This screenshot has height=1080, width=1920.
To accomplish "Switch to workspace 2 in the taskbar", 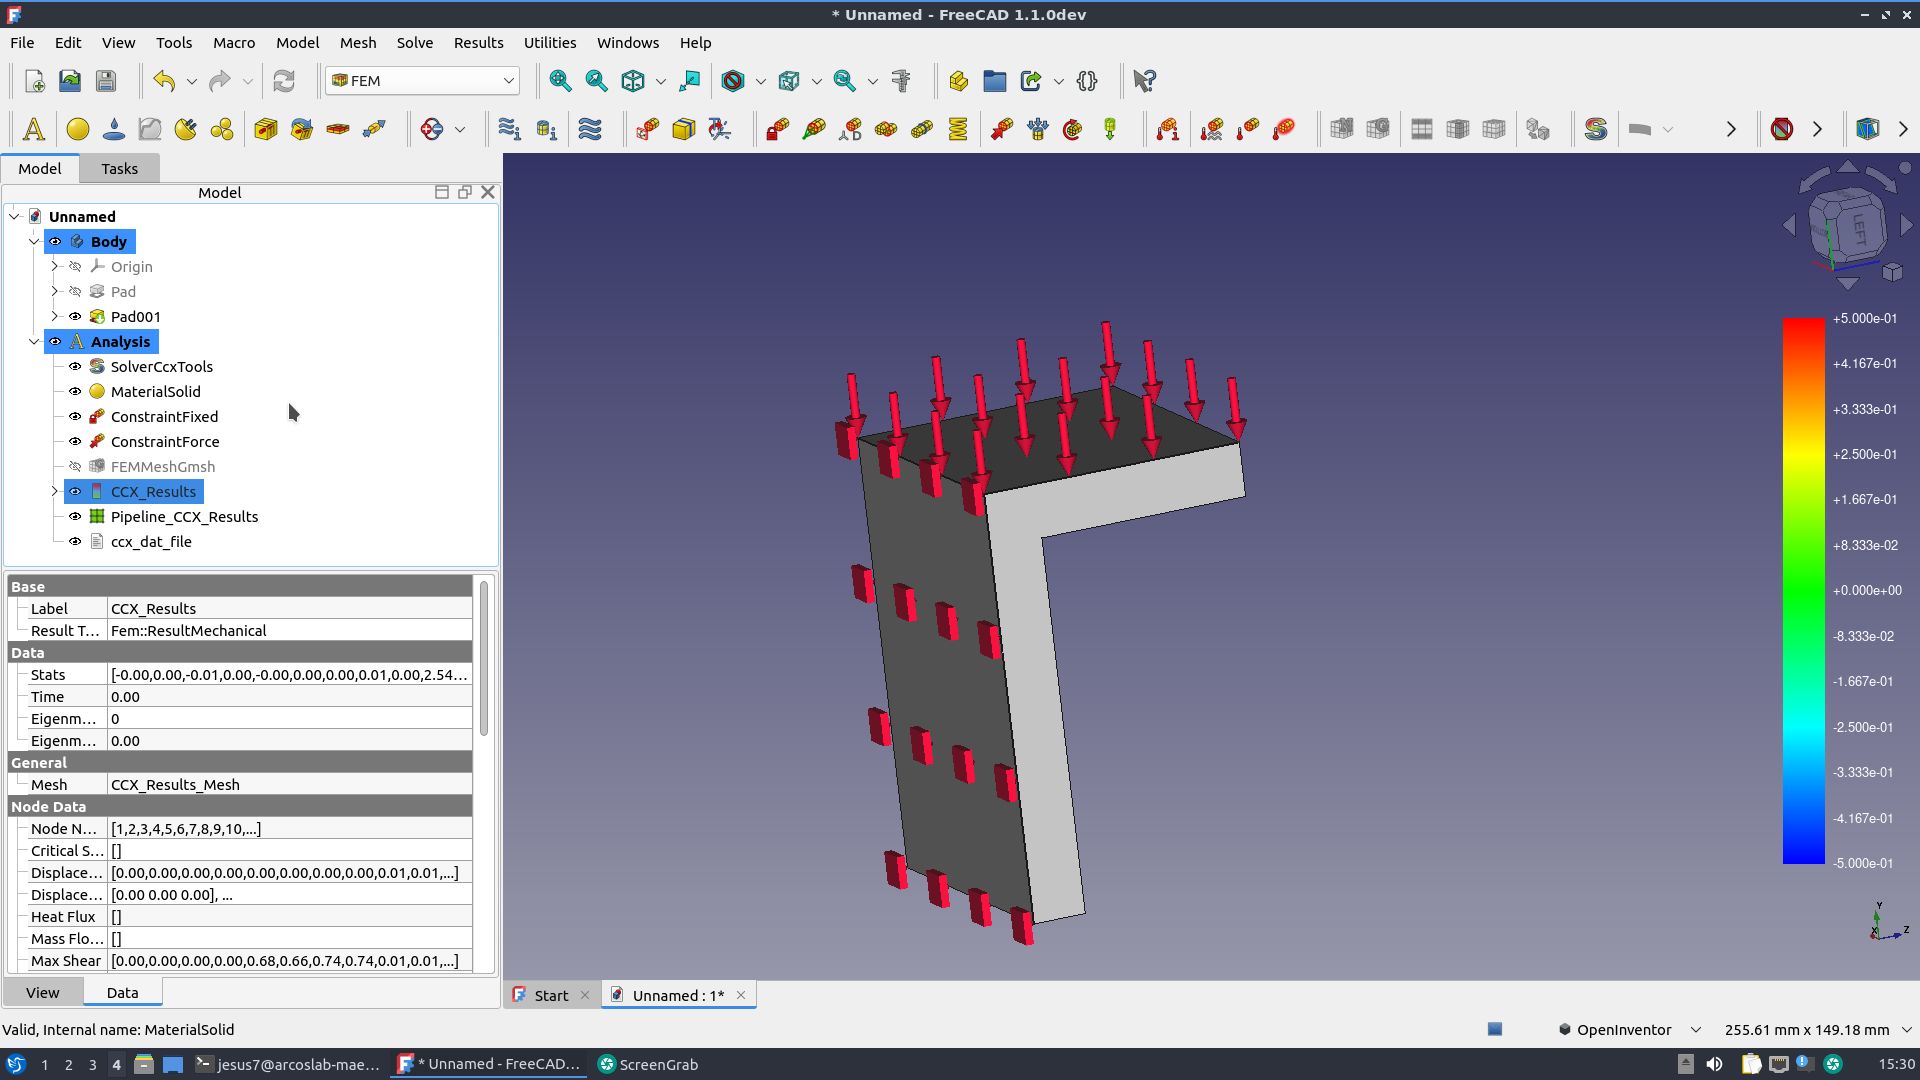I will click(x=68, y=1065).
